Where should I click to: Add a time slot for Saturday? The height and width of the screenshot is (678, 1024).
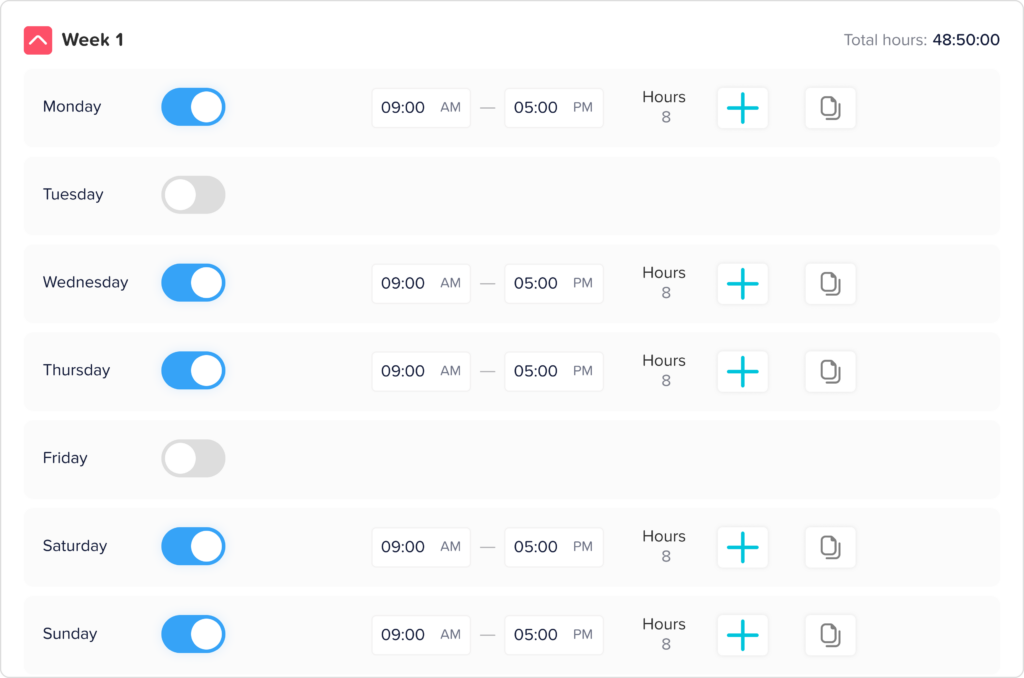tap(742, 548)
